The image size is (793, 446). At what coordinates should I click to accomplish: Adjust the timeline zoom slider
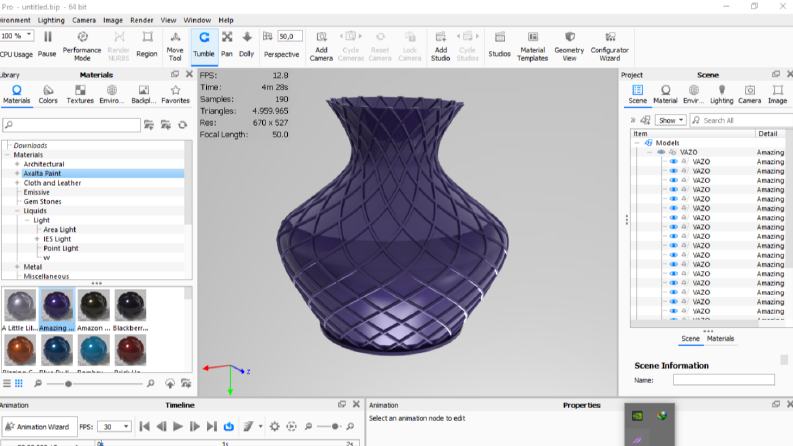coord(334,426)
